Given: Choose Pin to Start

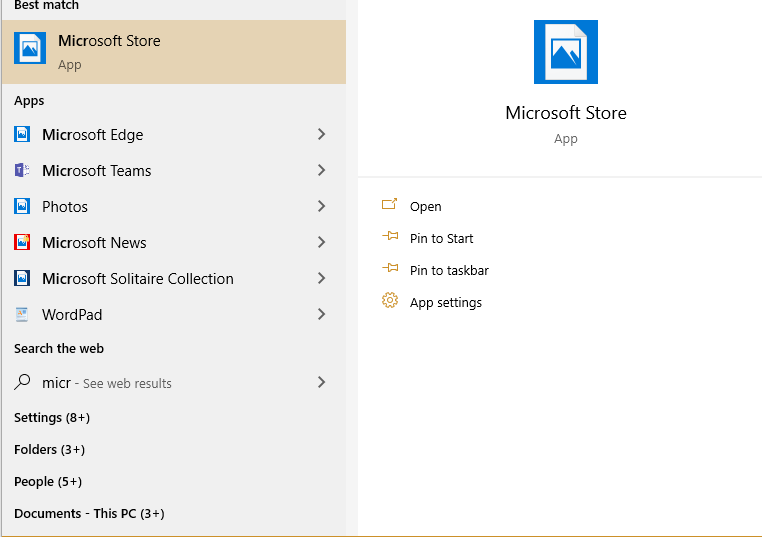Looking at the screenshot, I should [441, 239].
